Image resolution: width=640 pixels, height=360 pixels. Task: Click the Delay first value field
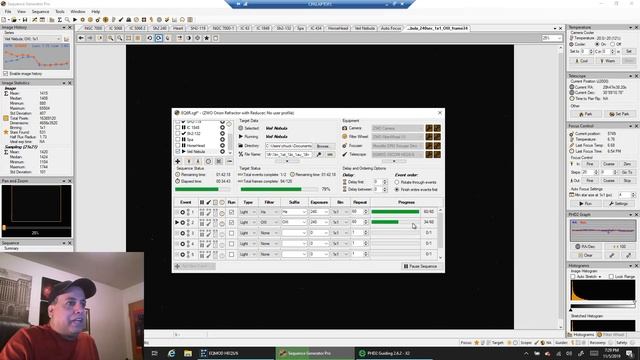(378, 182)
